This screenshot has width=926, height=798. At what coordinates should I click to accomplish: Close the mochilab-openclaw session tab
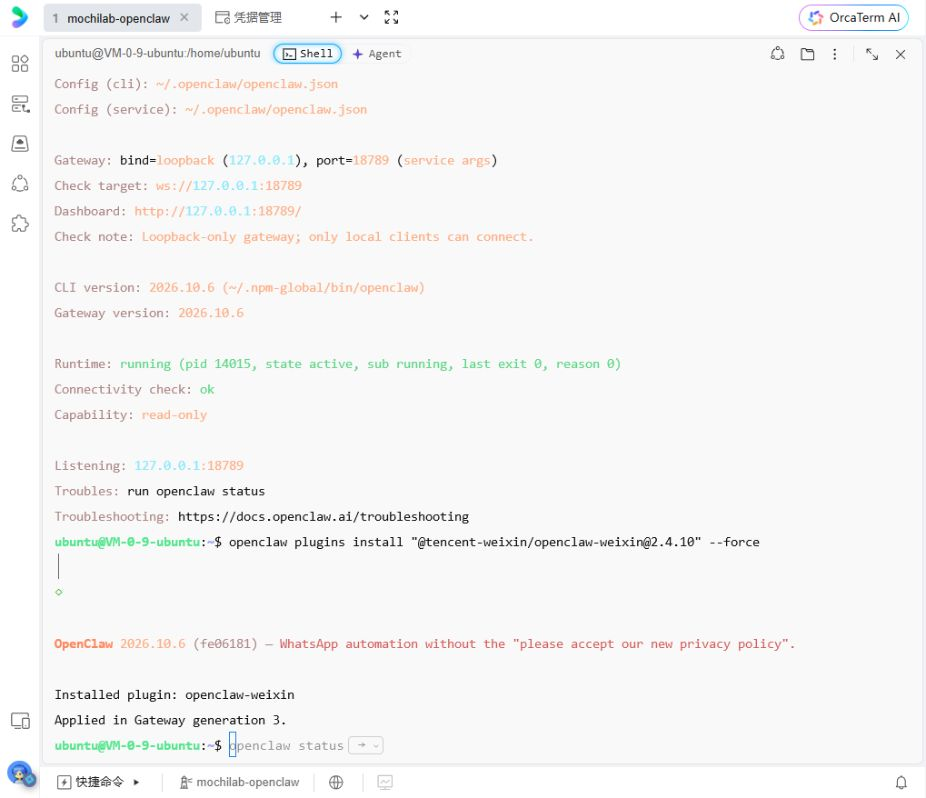(184, 18)
